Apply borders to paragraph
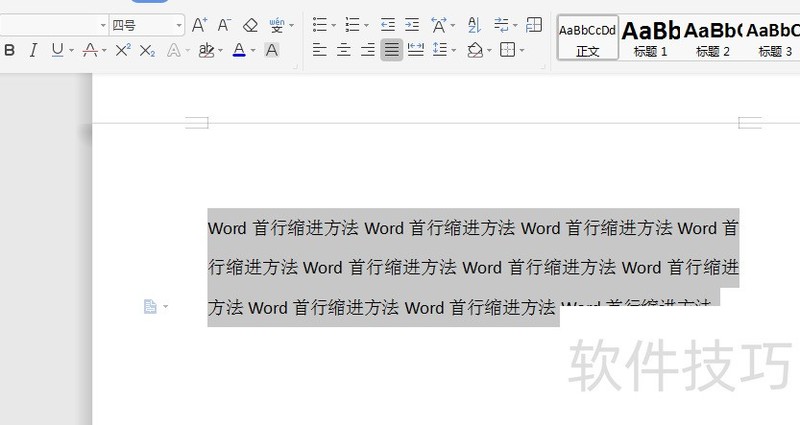Image resolution: width=800 pixels, height=425 pixels. tap(507, 49)
